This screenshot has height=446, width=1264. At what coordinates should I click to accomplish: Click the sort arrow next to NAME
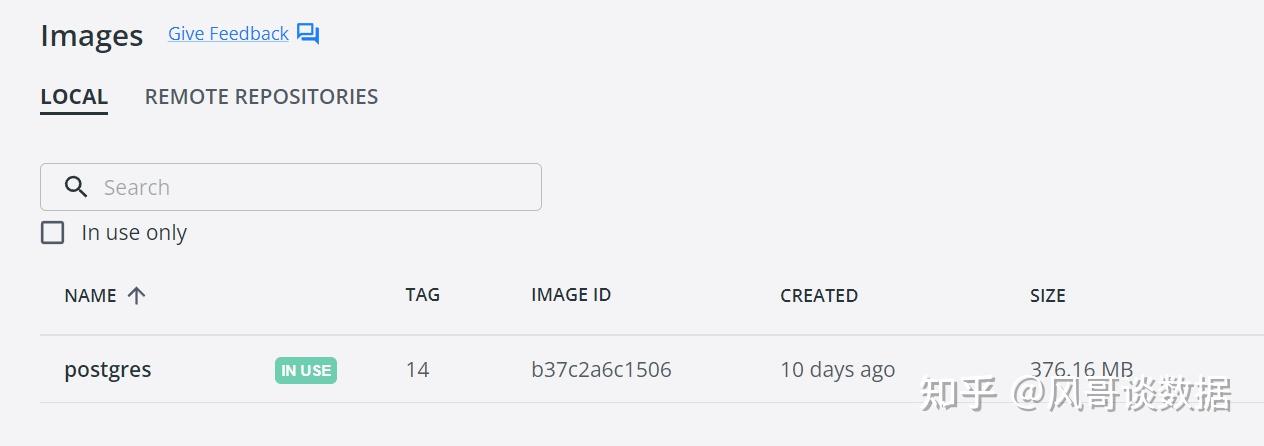tap(137, 295)
